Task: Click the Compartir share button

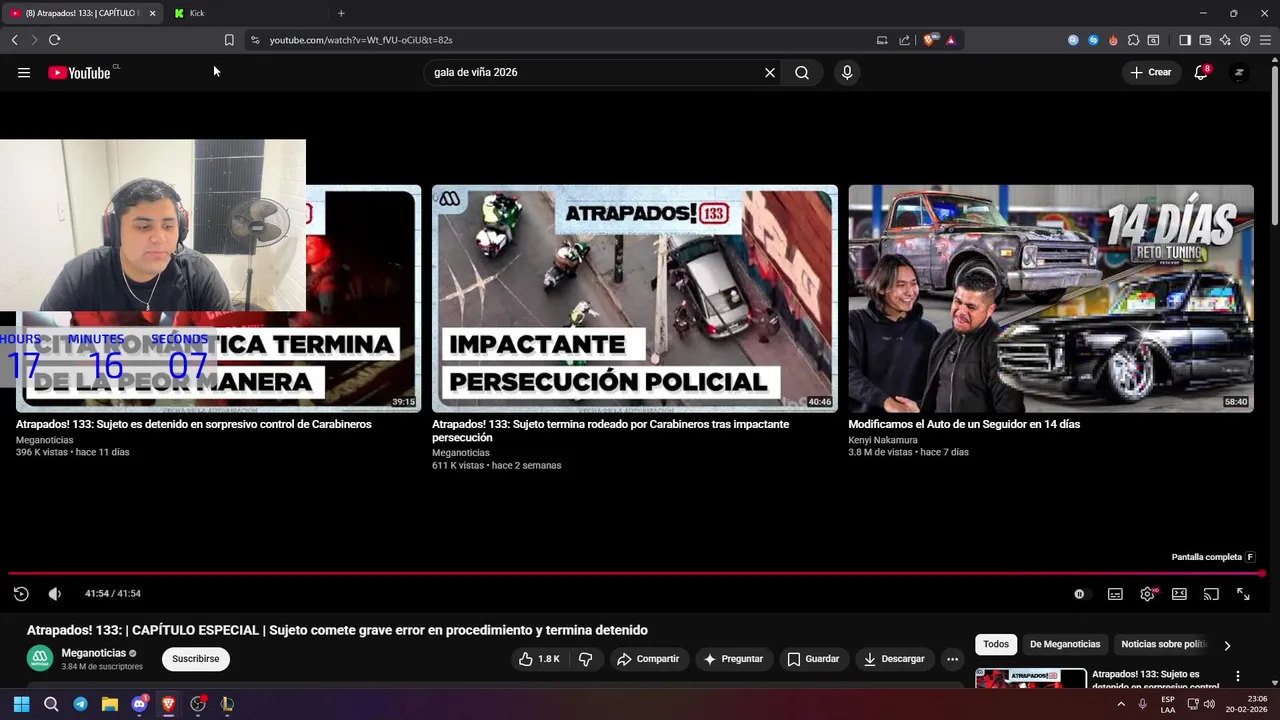Action: pyautogui.click(x=648, y=659)
